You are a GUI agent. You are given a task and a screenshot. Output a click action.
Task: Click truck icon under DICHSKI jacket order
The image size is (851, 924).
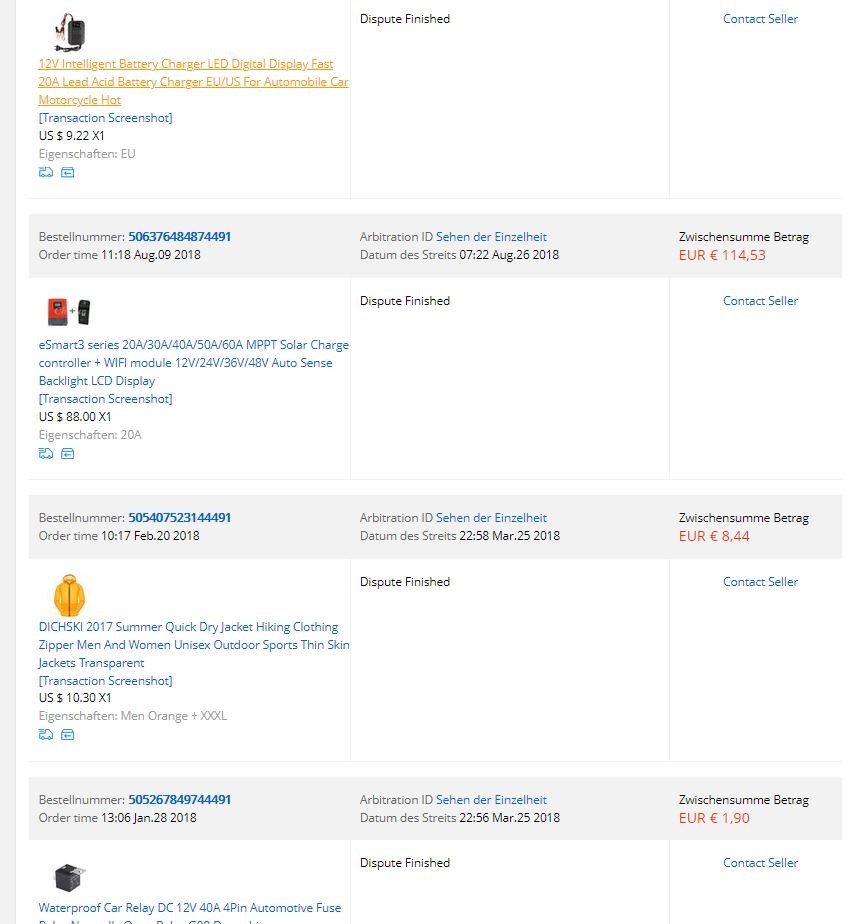point(46,734)
